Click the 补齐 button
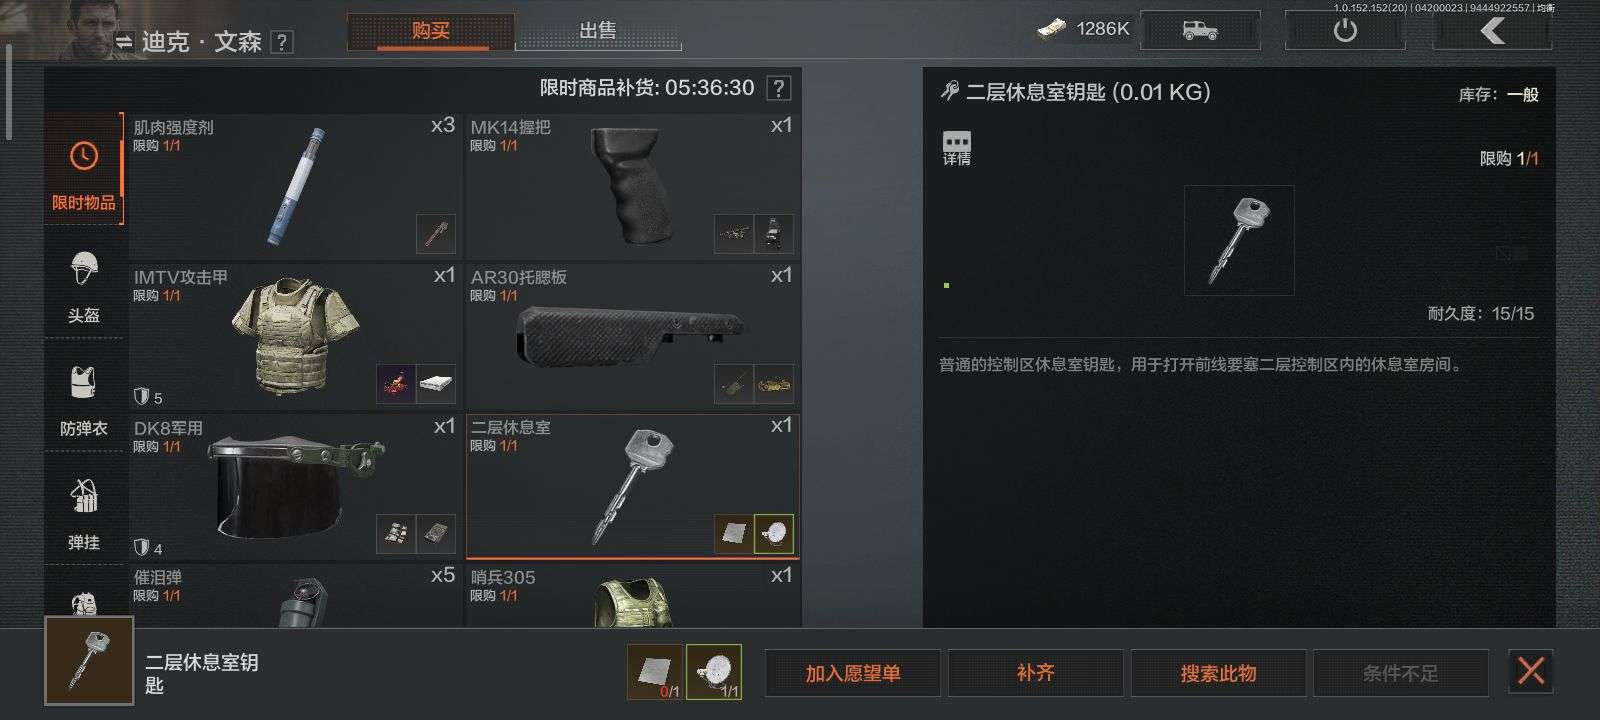 [1035, 673]
